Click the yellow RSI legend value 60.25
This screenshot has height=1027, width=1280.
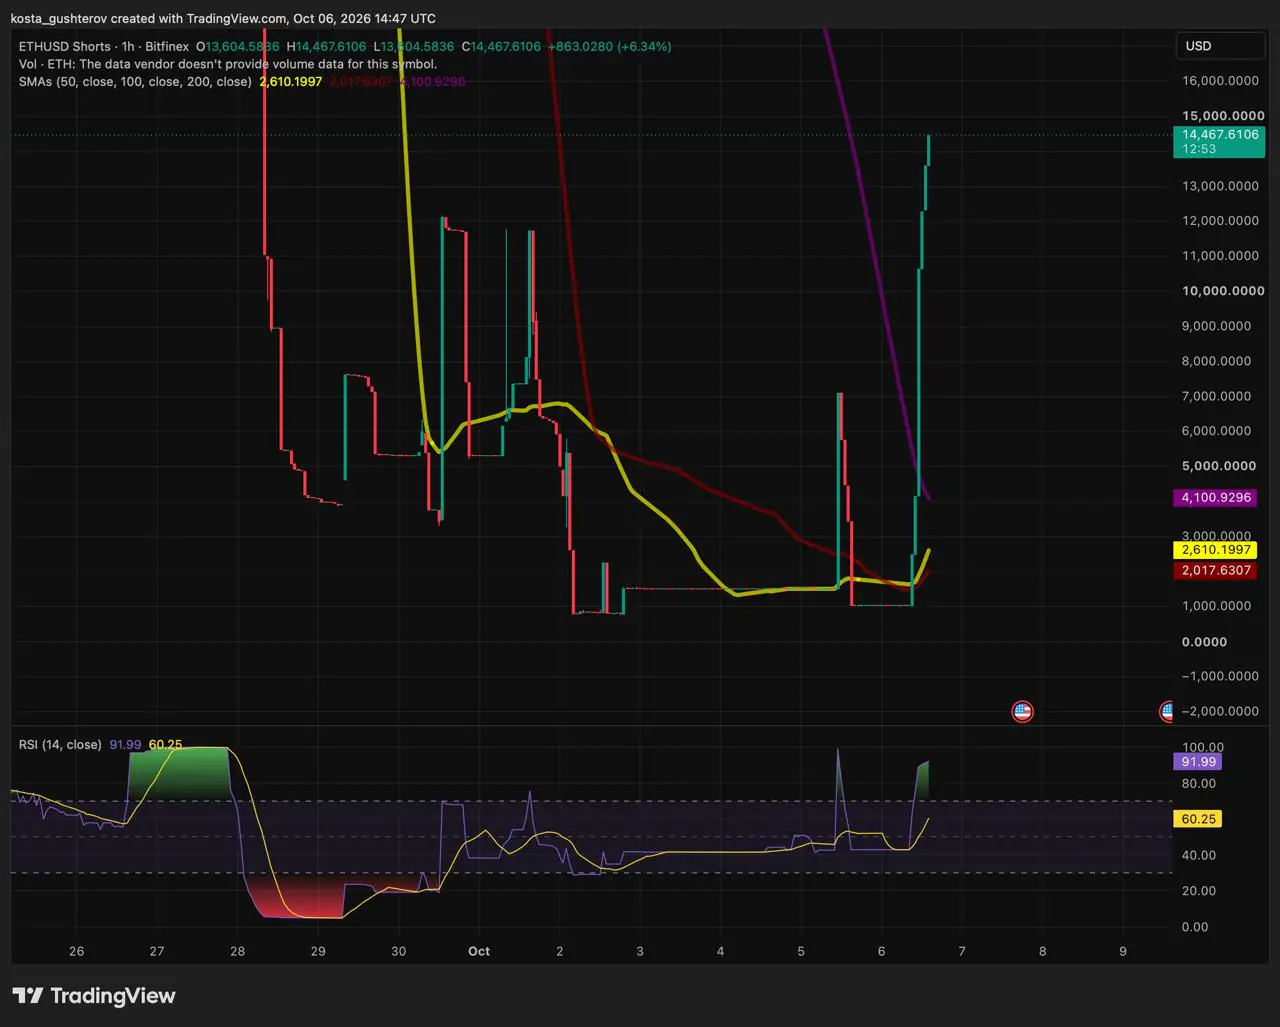[165, 744]
